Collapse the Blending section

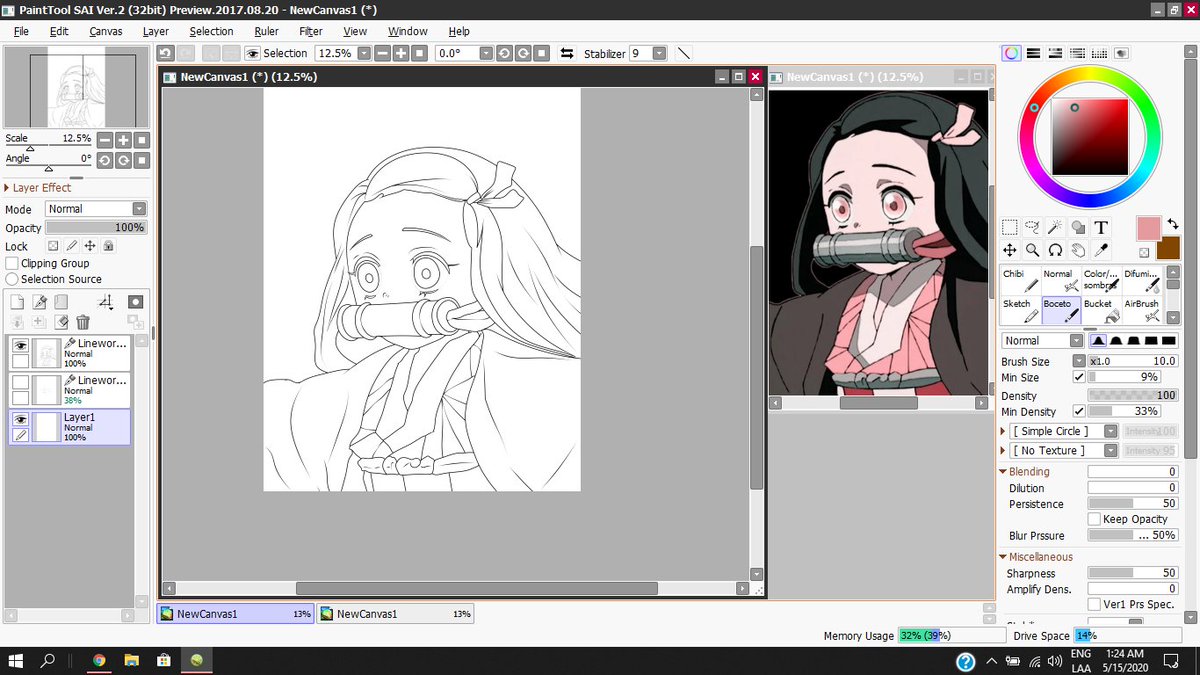click(x=1024, y=471)
